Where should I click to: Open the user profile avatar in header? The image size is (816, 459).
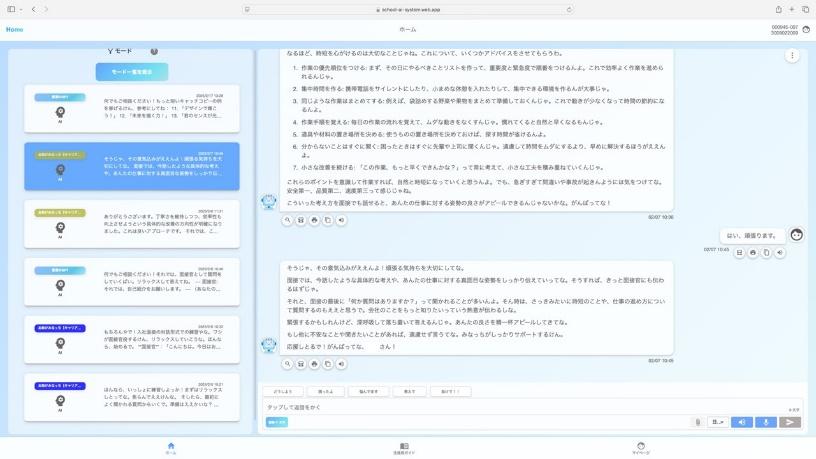tap(806, 30)
